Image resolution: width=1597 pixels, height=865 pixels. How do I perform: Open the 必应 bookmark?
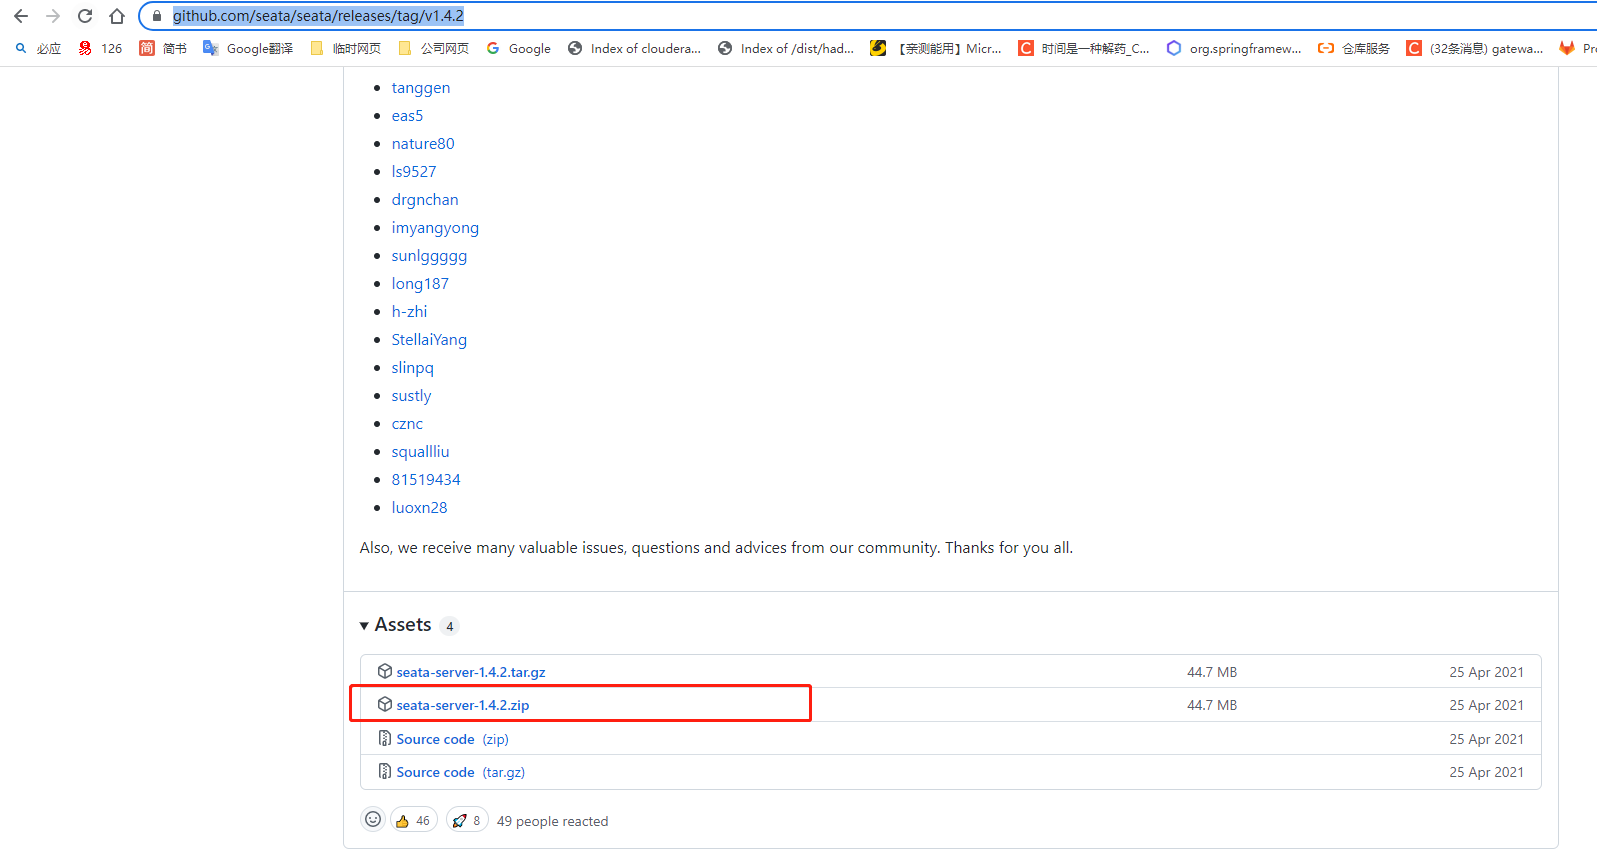click(38, 48)
